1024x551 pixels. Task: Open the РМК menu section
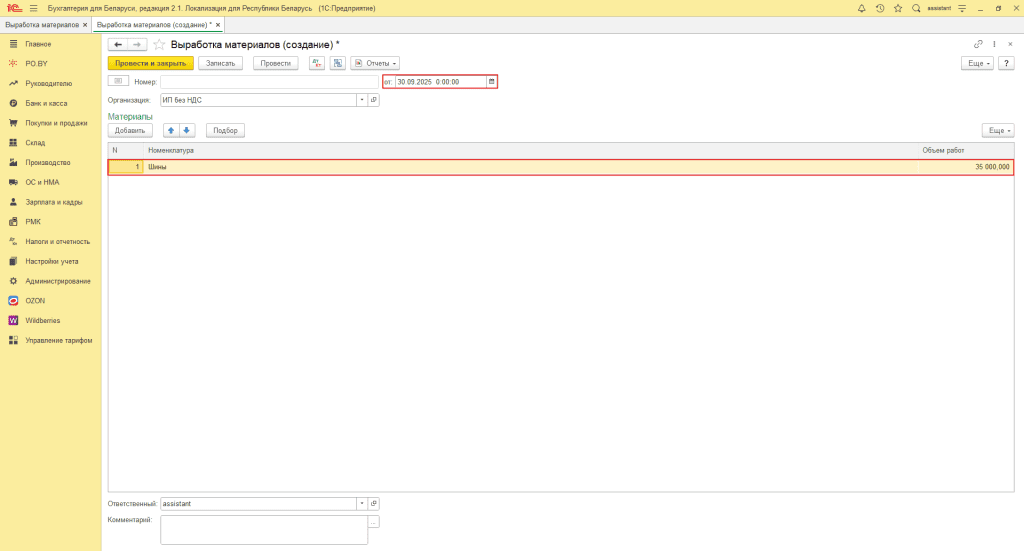click(x=33, y=222)
